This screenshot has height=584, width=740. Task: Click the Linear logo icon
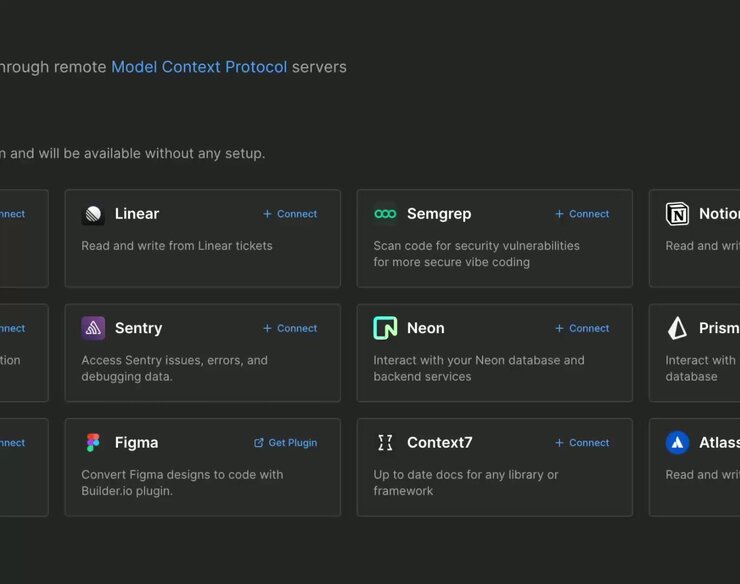pos(93,214)
